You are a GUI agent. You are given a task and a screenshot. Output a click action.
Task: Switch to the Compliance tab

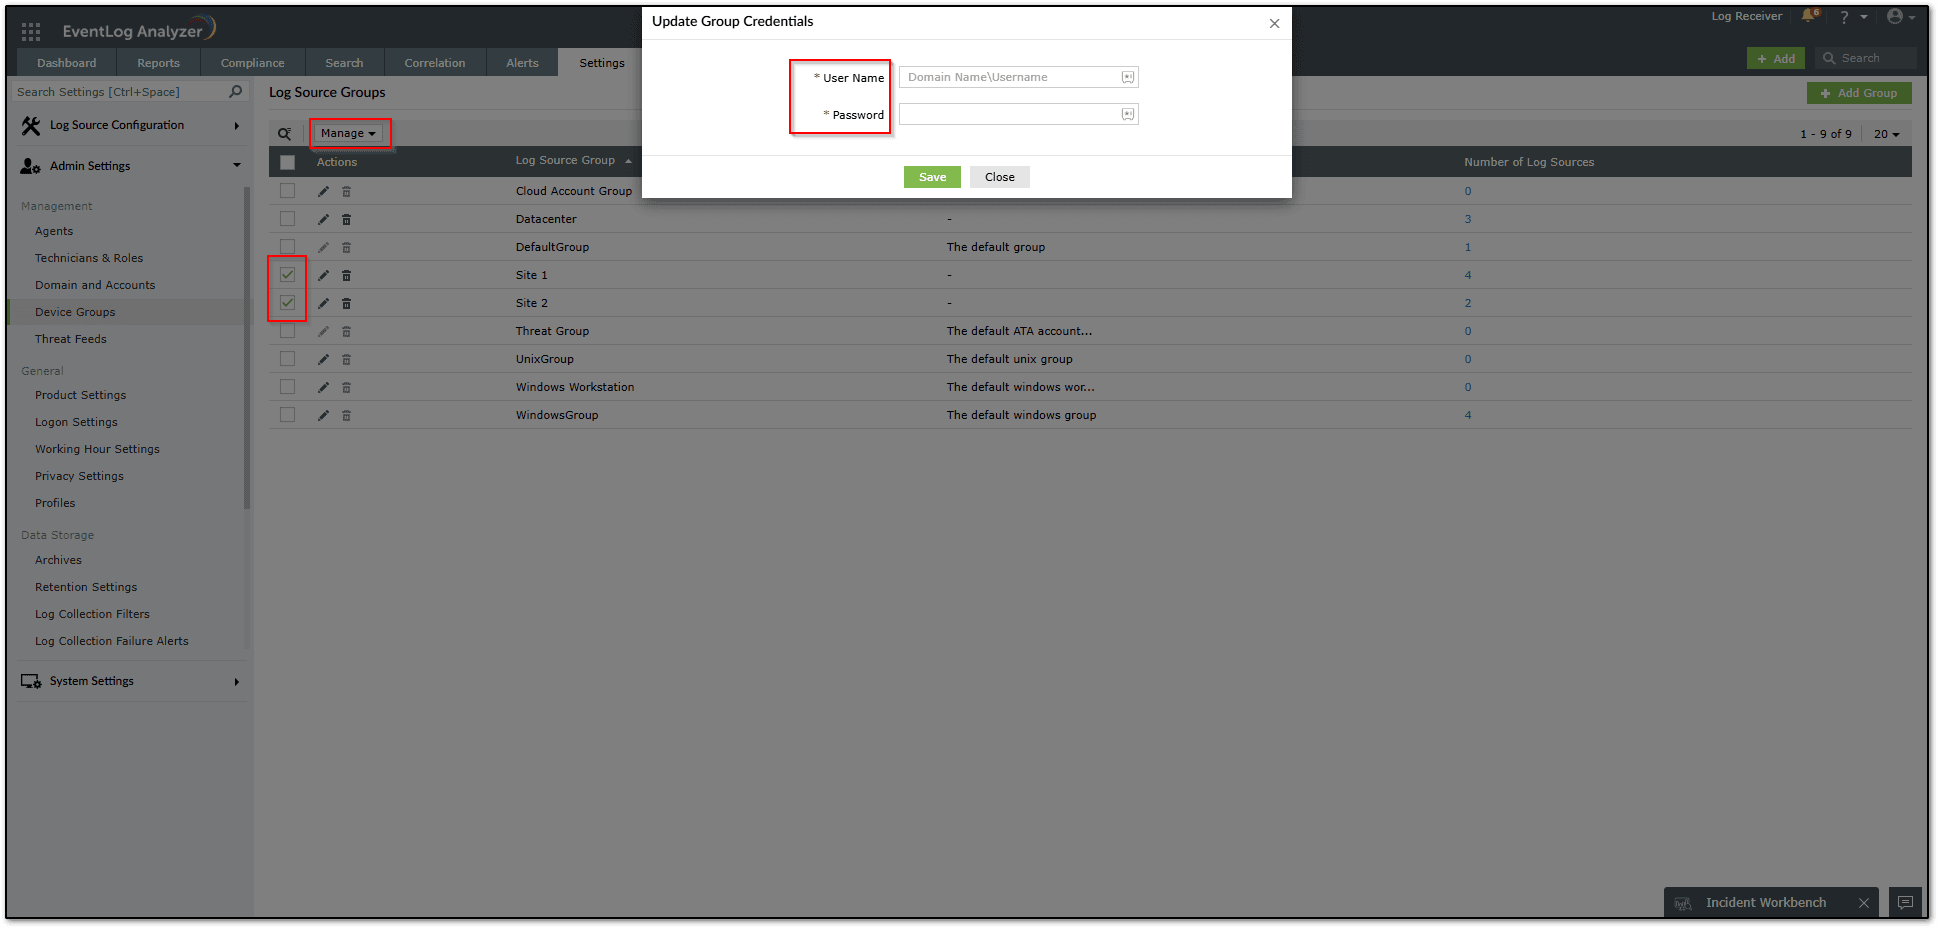pyautogui.click(x=253, y=63)
